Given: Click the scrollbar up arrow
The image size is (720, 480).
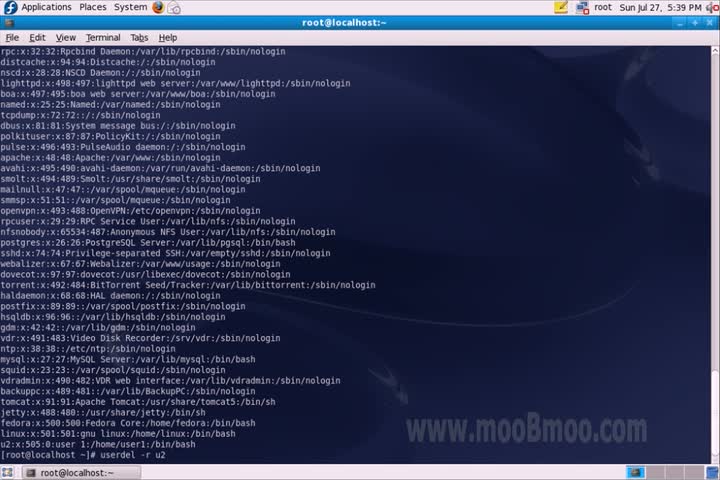Looking at the screenshot, I should pos(715,50).
